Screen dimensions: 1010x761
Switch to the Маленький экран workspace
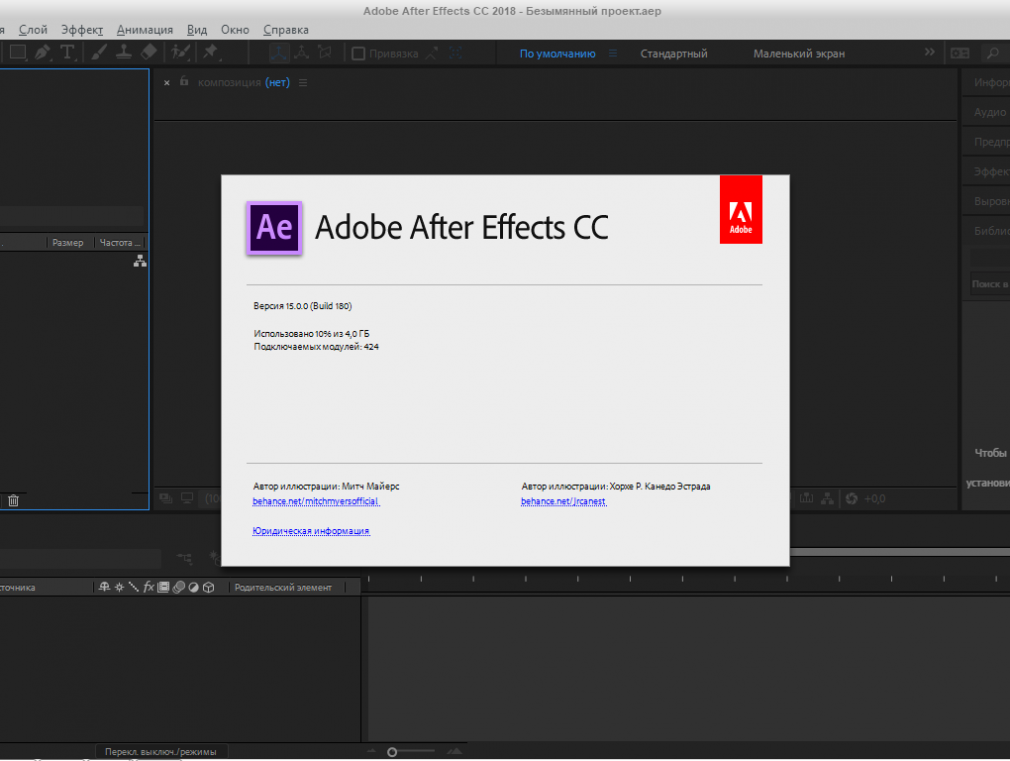[x=799, y=54]
